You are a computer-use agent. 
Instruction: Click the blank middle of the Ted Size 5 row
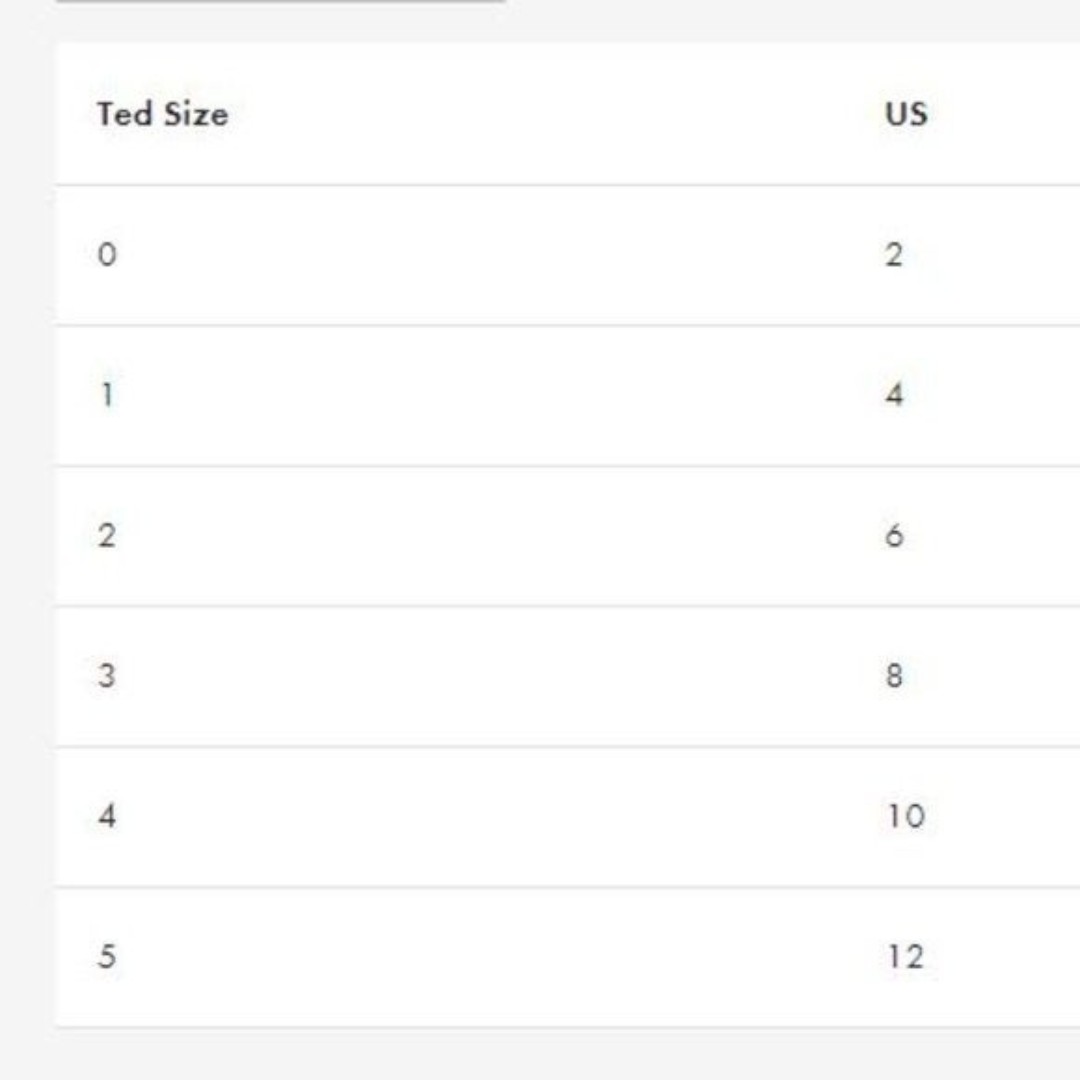[x=496, y=957]
